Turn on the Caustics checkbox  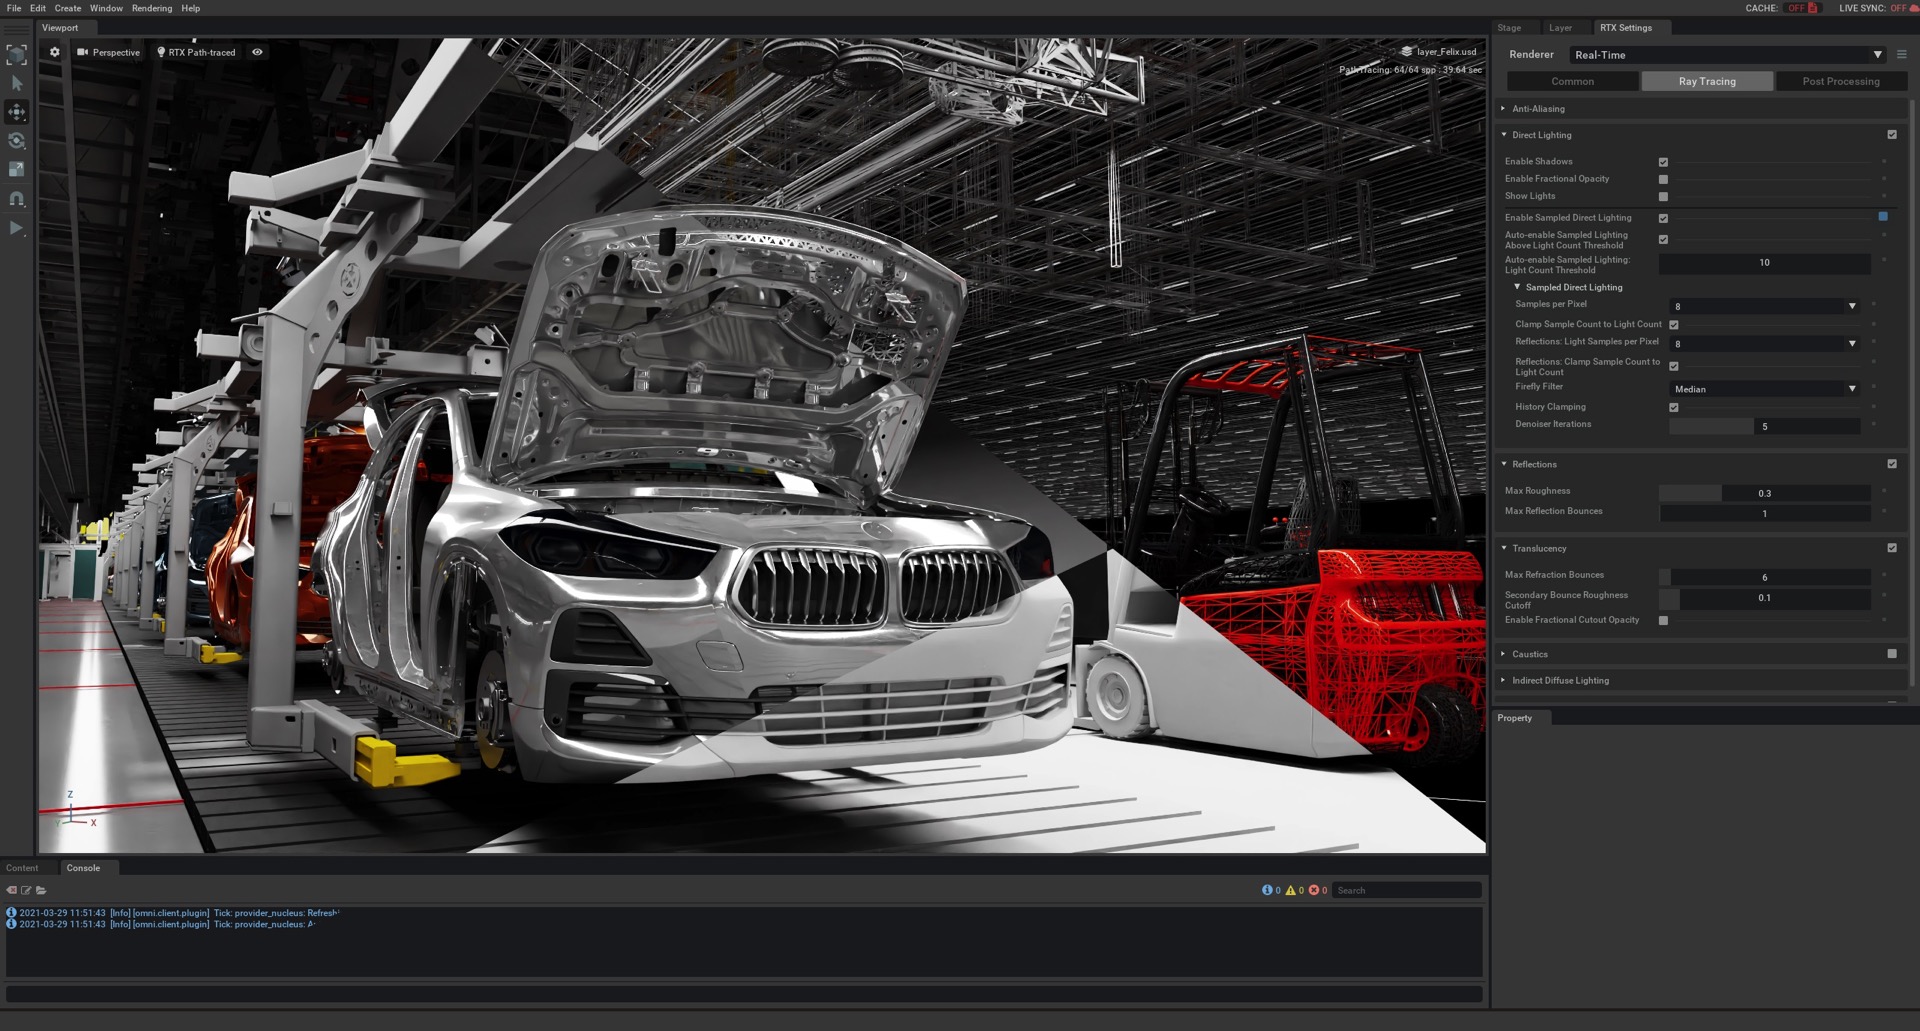click(1891, 654)
